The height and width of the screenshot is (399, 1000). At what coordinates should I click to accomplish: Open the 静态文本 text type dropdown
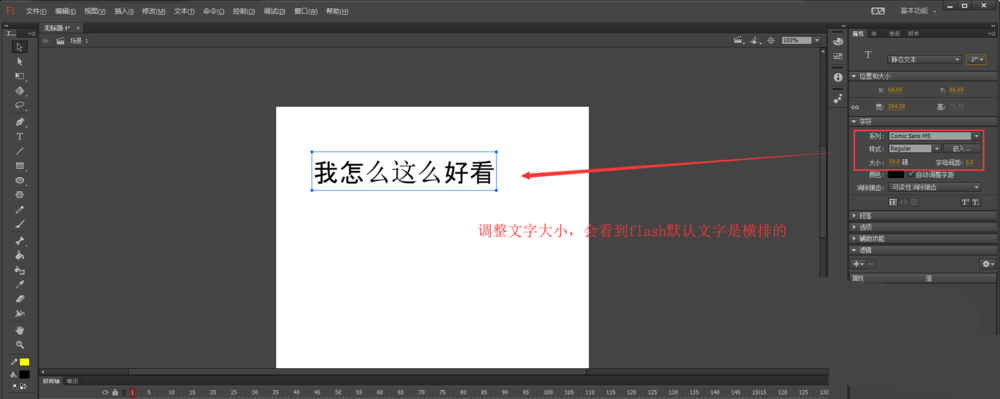pos(924,59)
